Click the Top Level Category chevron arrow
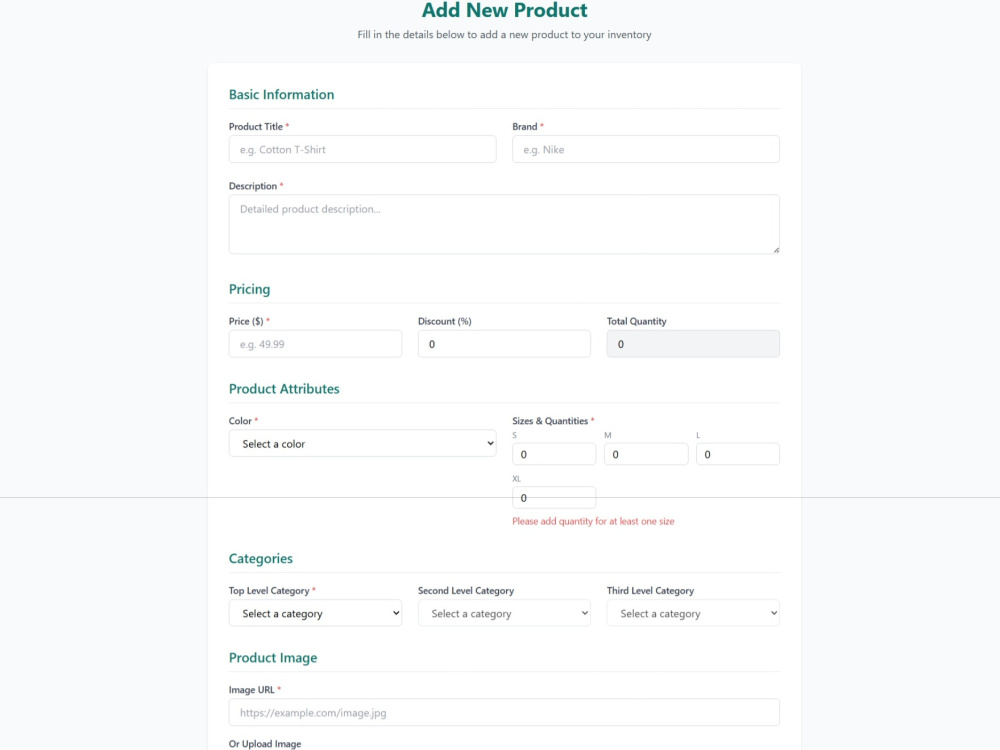The height and width of the screenshot is (750, 1000). 395,613
